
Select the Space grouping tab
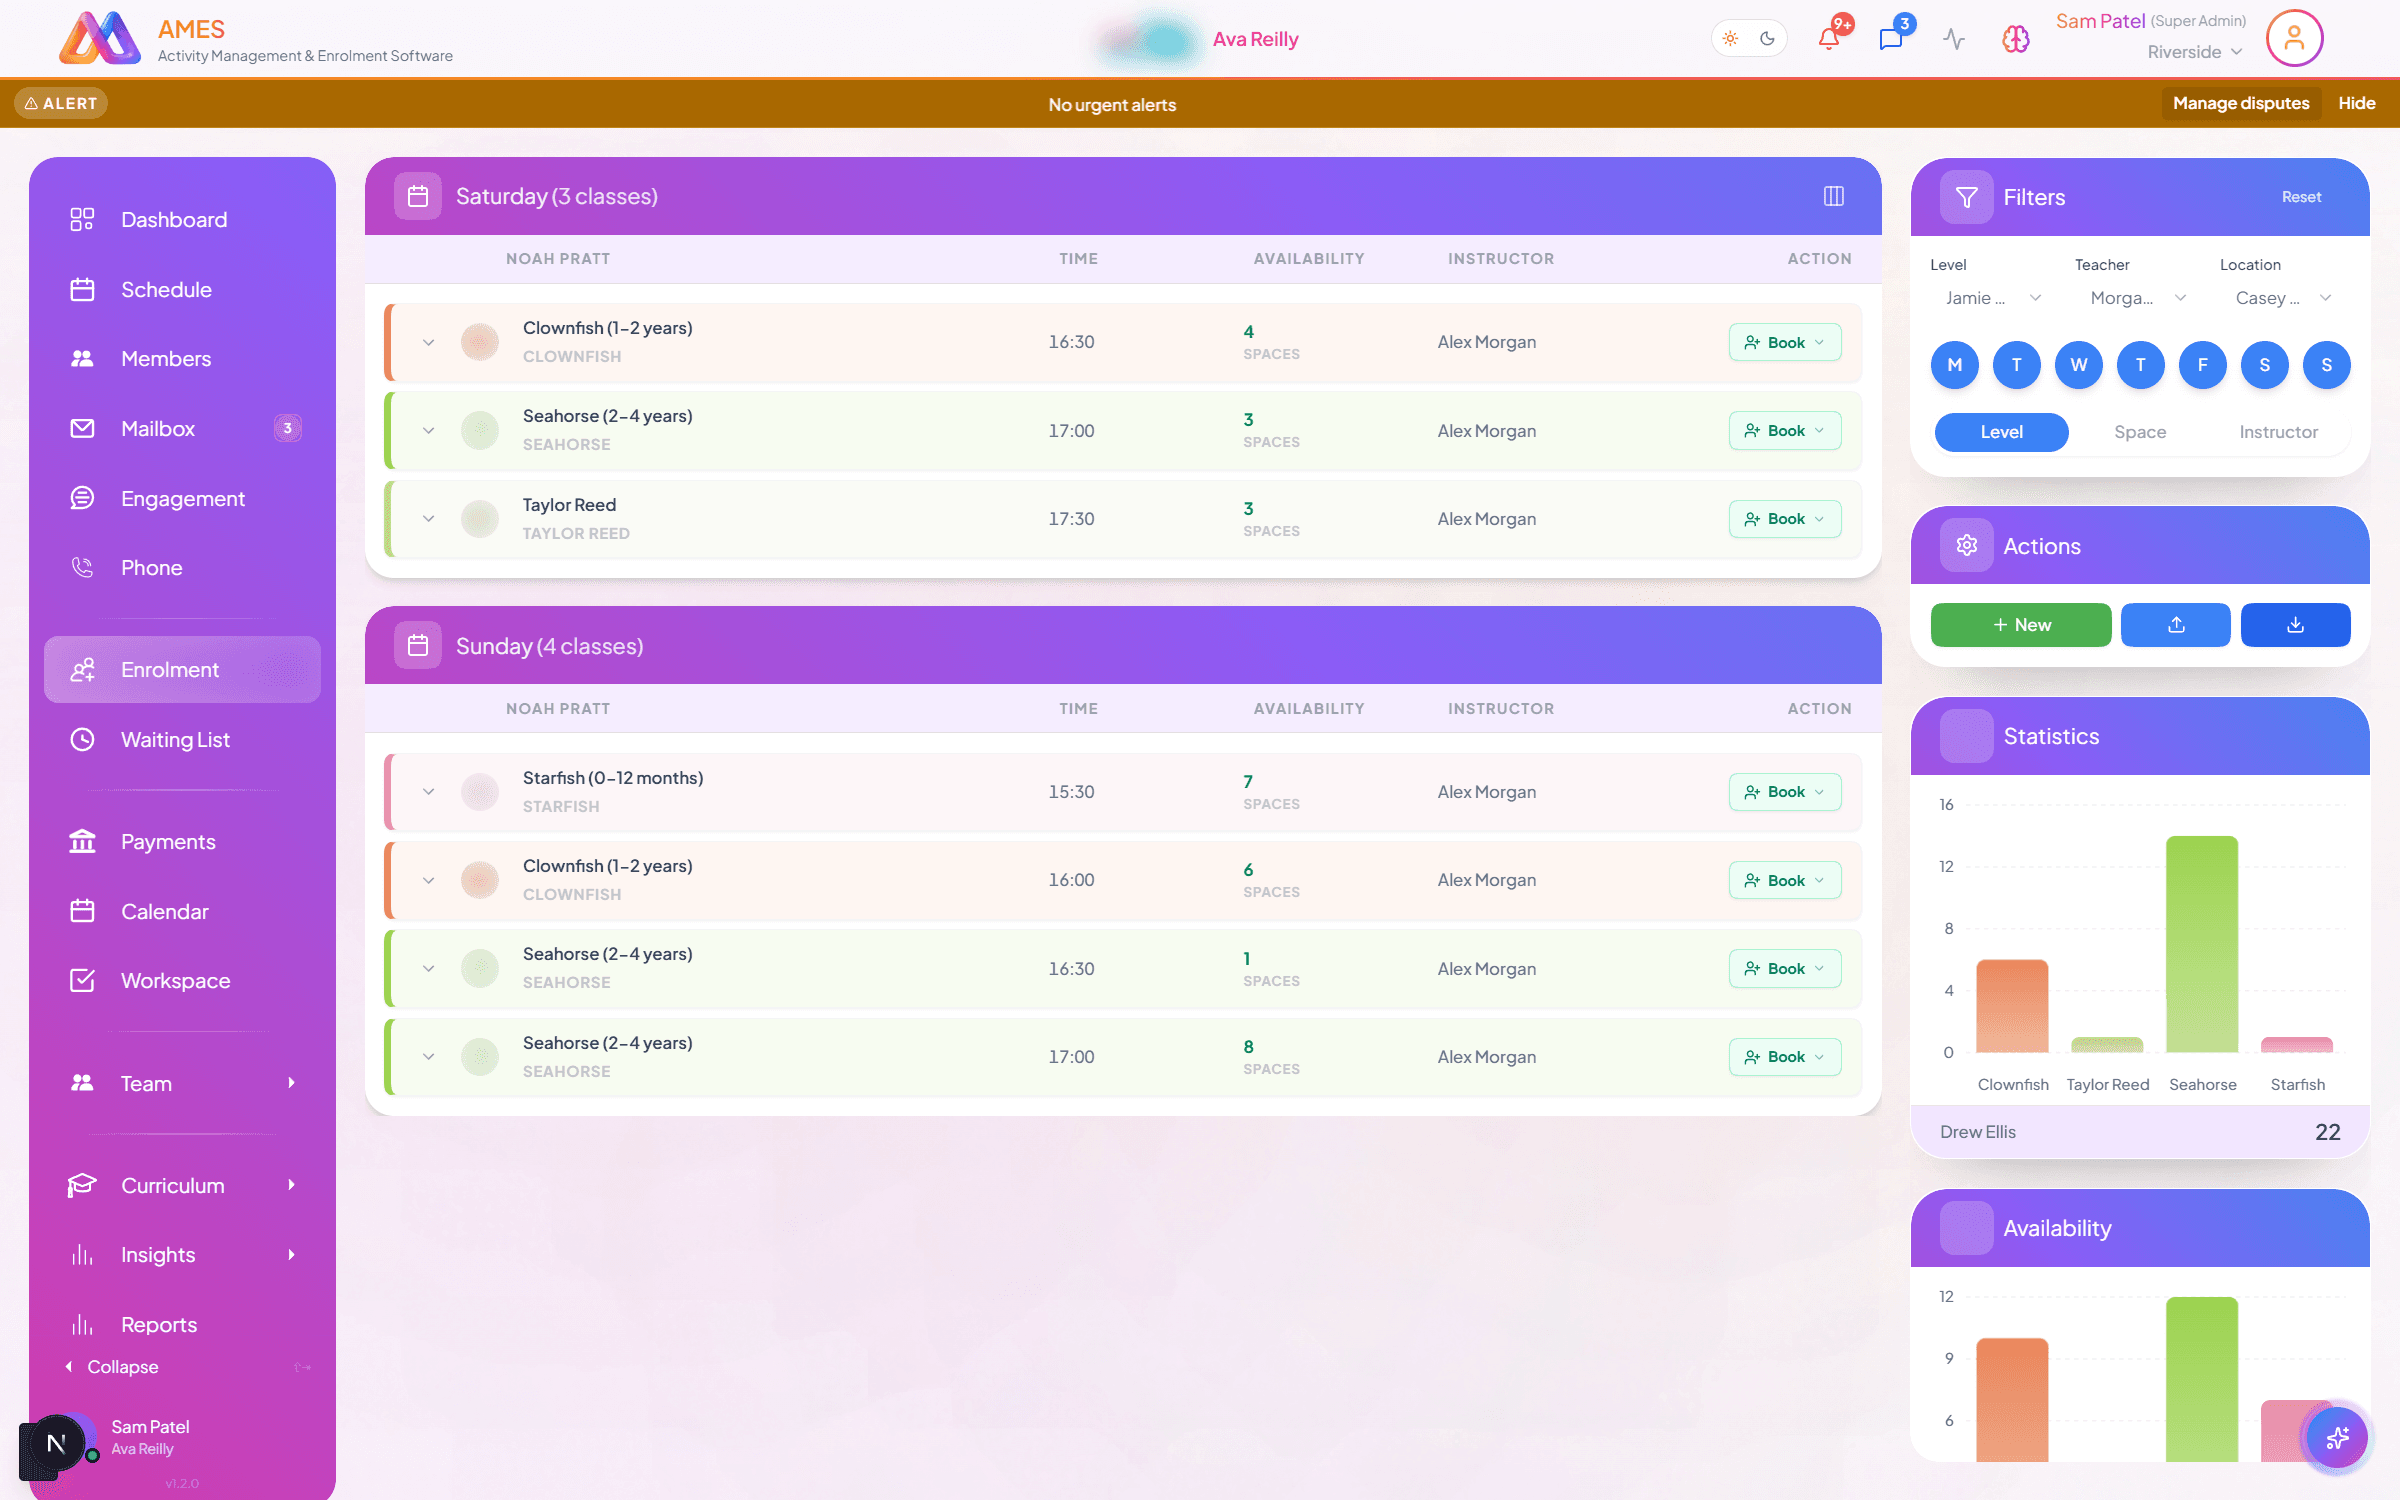pos(2139,432)
